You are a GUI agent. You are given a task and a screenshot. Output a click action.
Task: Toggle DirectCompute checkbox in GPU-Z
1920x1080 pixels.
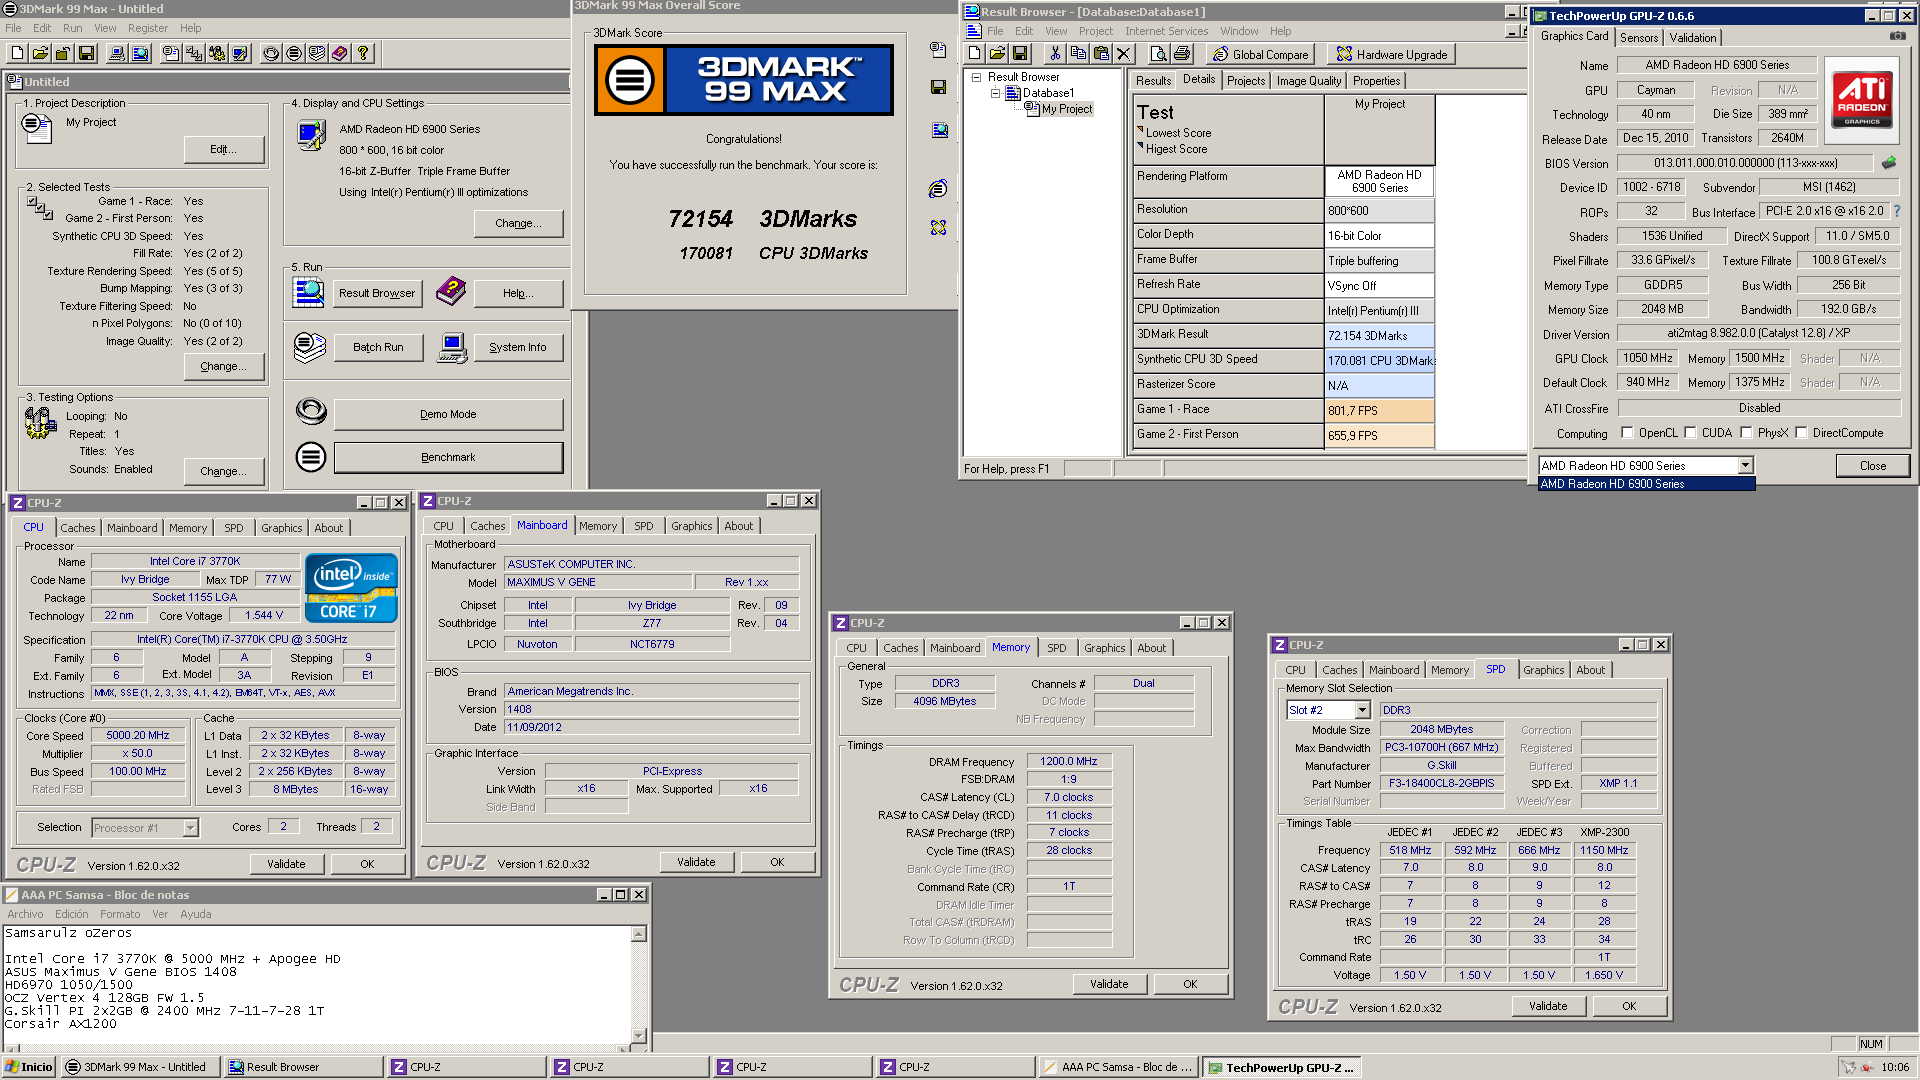[x=1801, y=433]
